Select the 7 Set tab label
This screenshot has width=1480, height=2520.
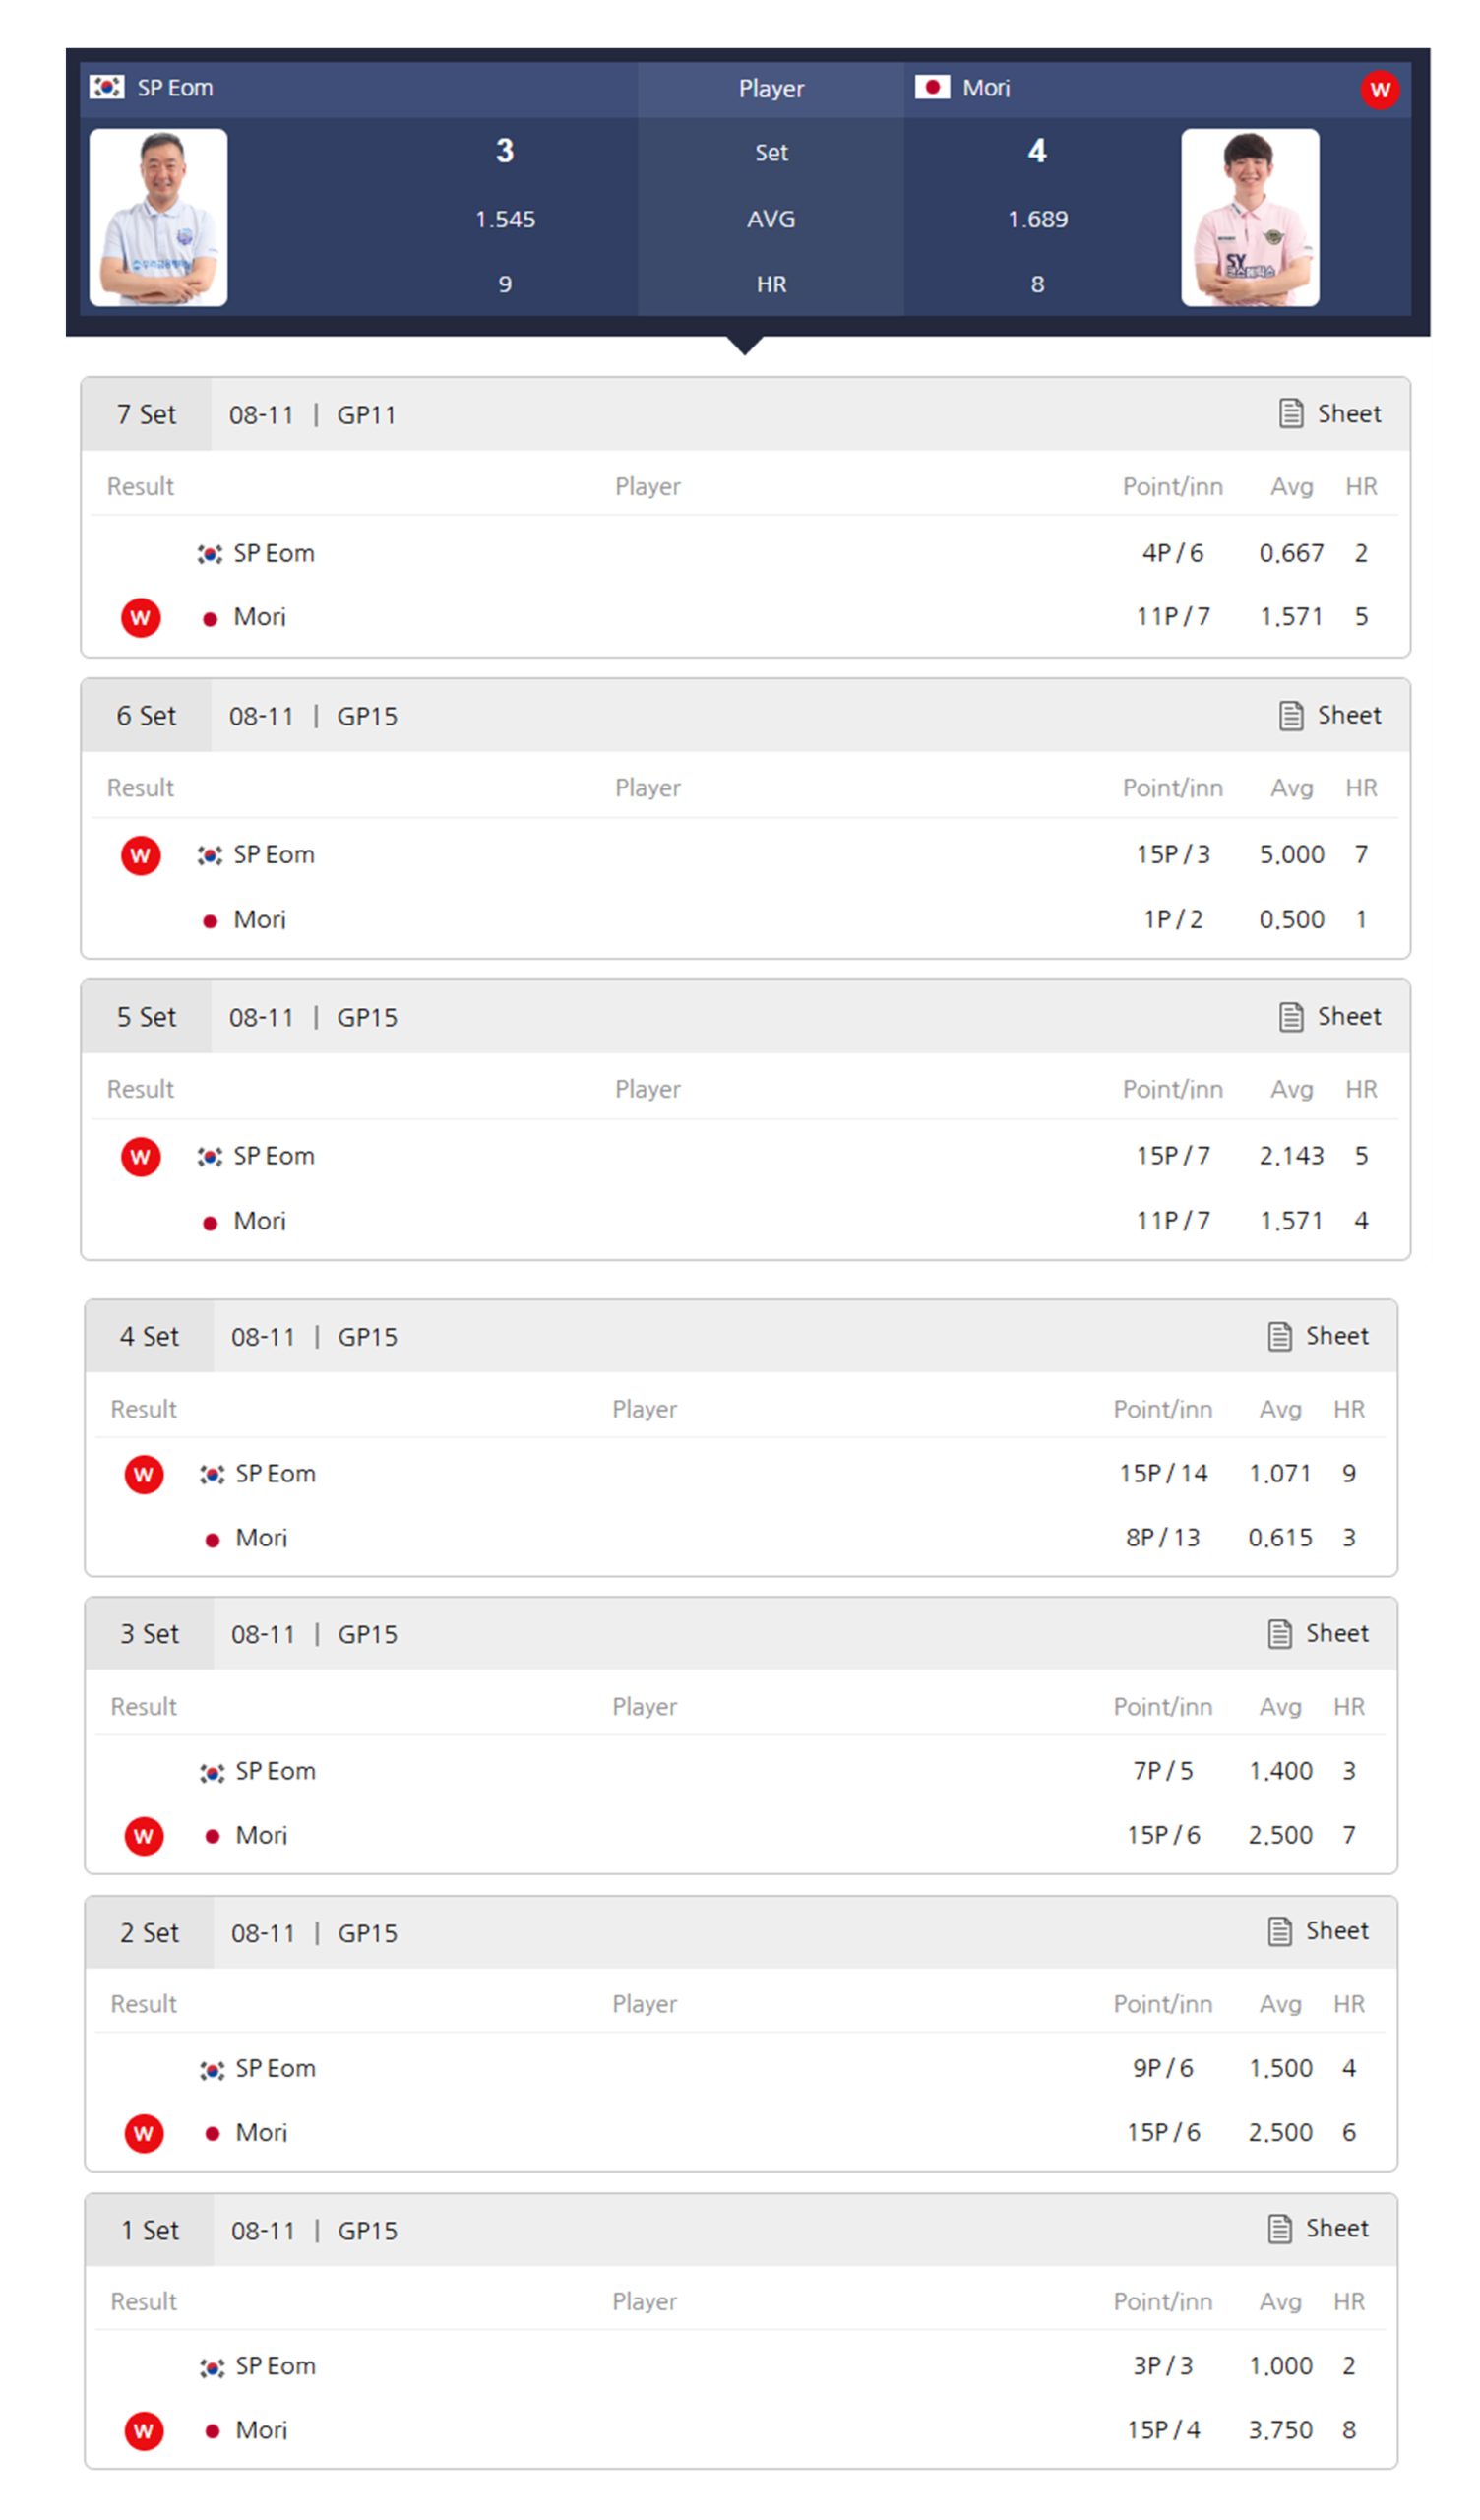(x=146, y=414)
